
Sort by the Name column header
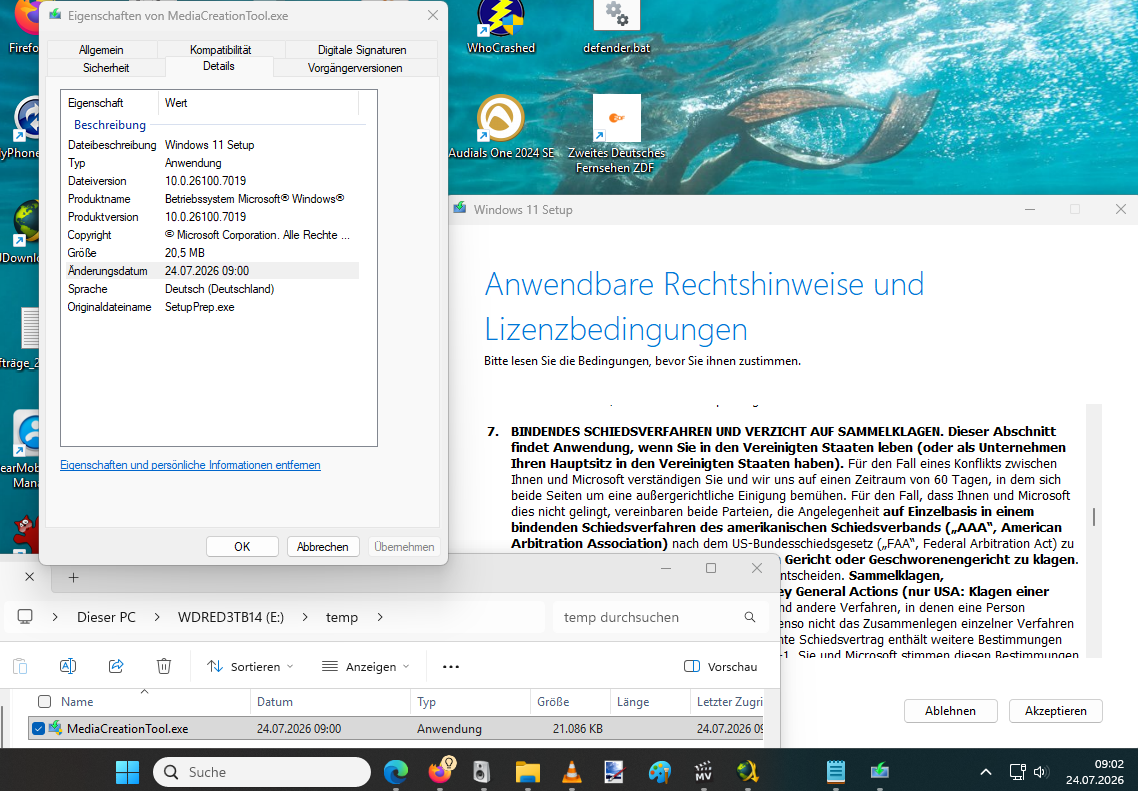pyautogui.click(x=142, y=702)
